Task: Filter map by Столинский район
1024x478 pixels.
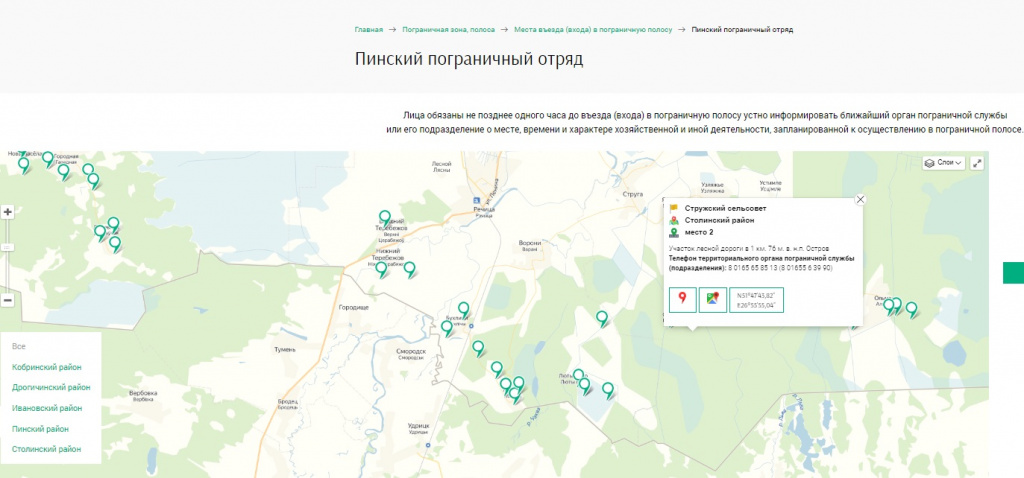Action: 46,449
